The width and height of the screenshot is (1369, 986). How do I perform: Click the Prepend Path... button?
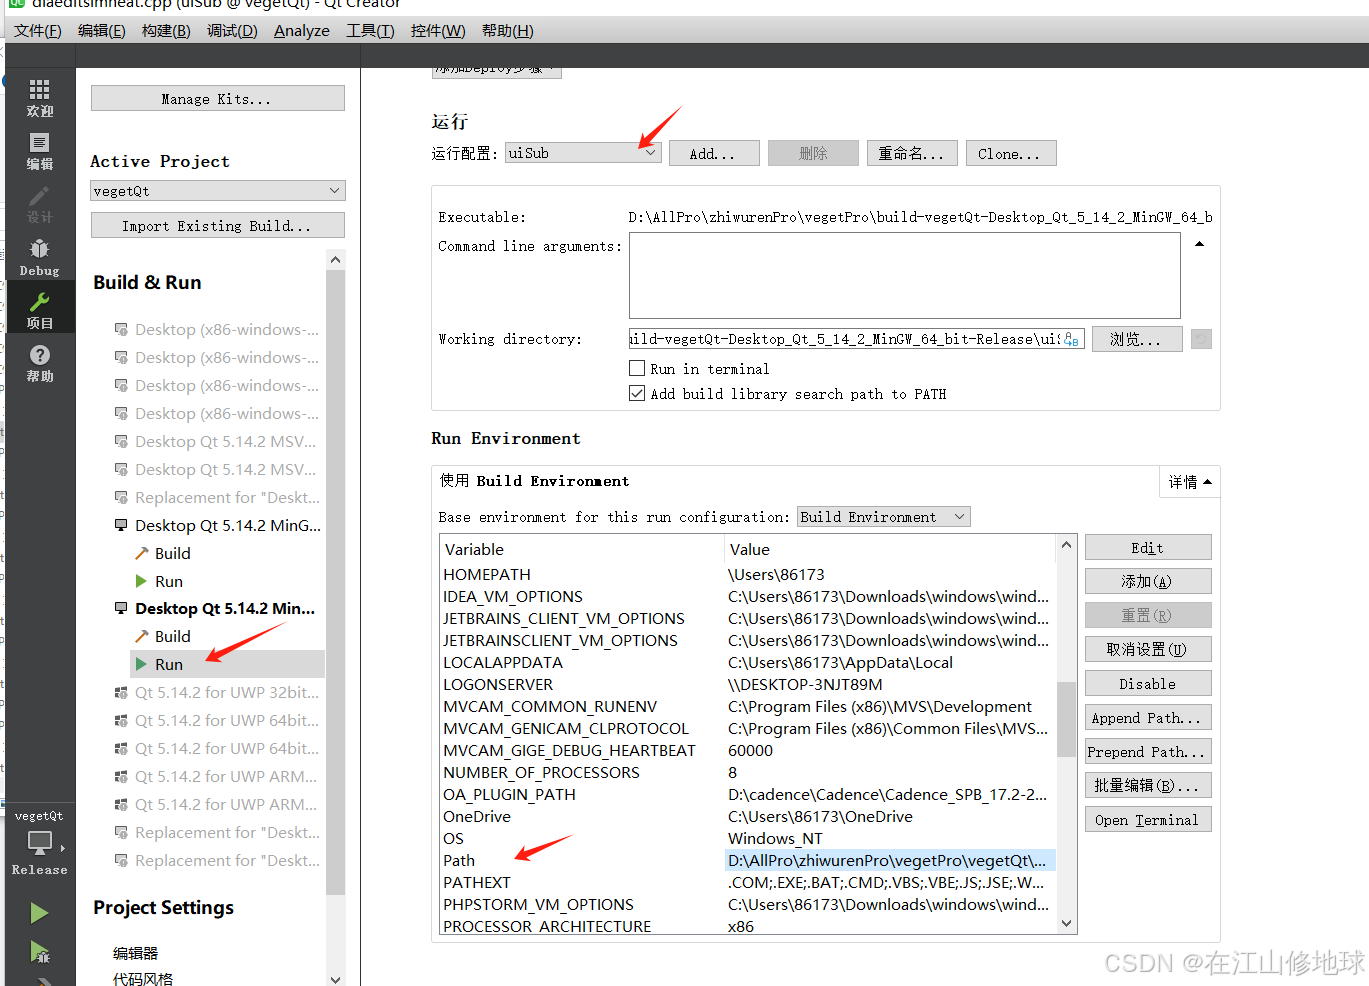pos(1148,751)
